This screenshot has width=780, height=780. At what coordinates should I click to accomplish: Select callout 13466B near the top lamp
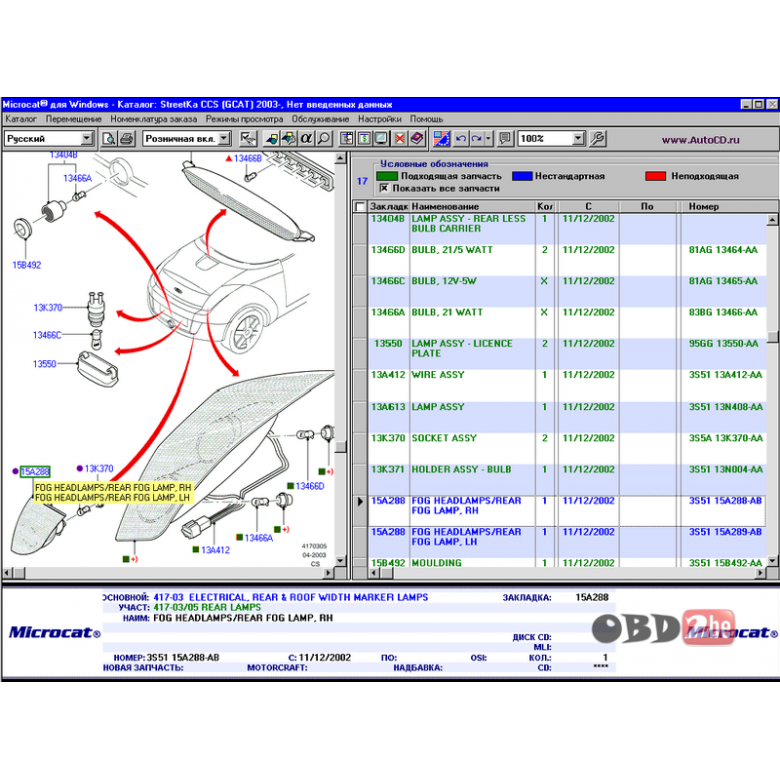click(248, 158)
